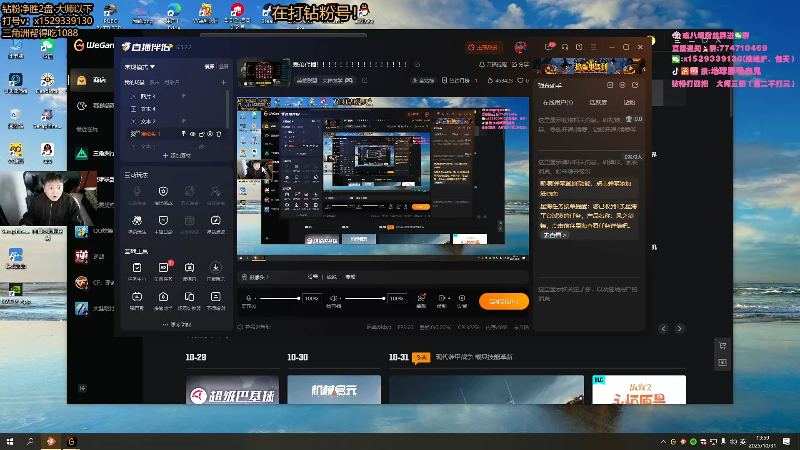
Task: Select the 10-31 today tab in WeGame
Action: click(409, 357)
